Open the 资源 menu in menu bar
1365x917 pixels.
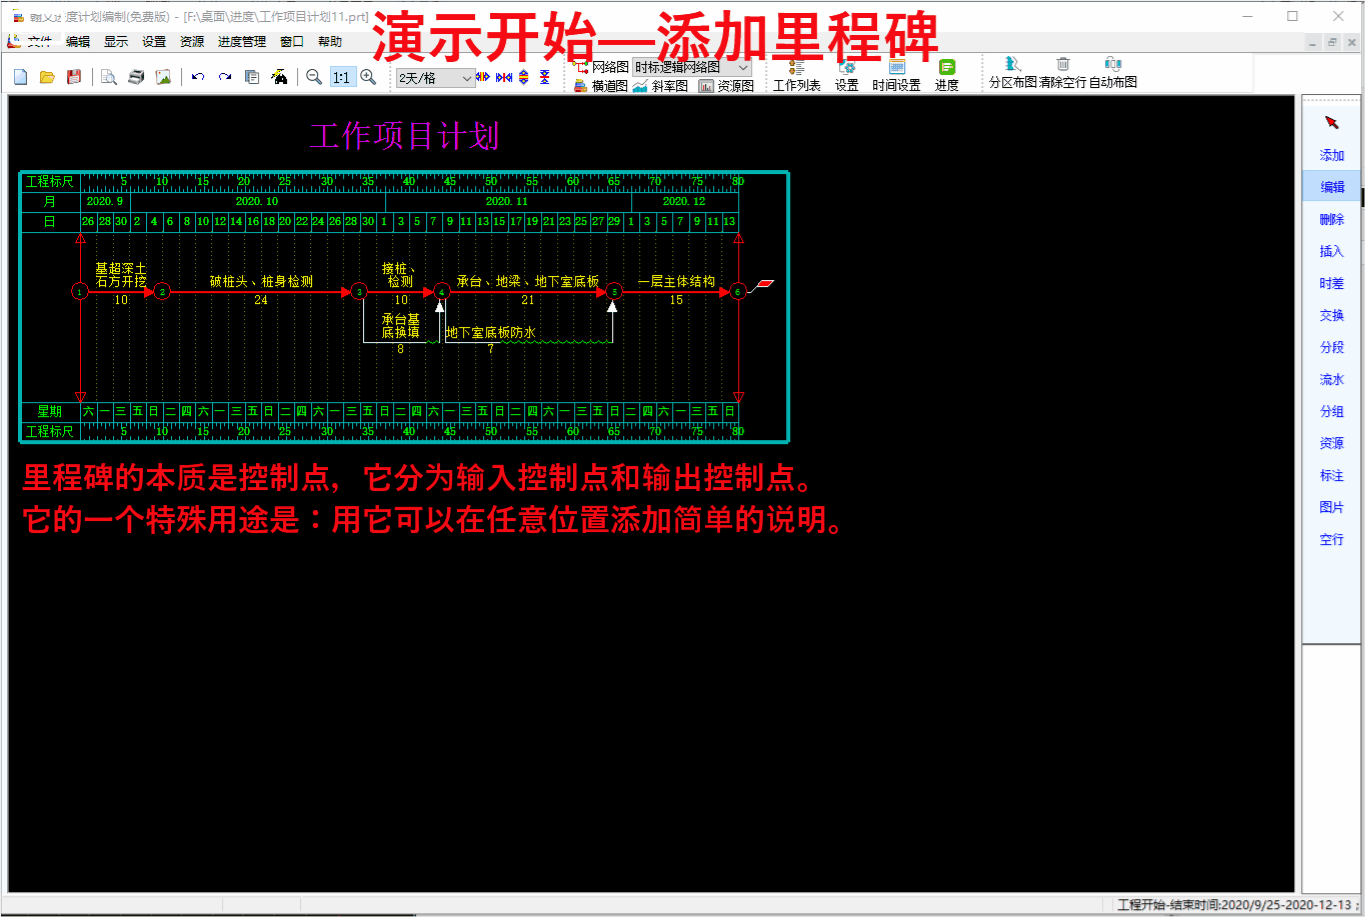click(192, 42)
